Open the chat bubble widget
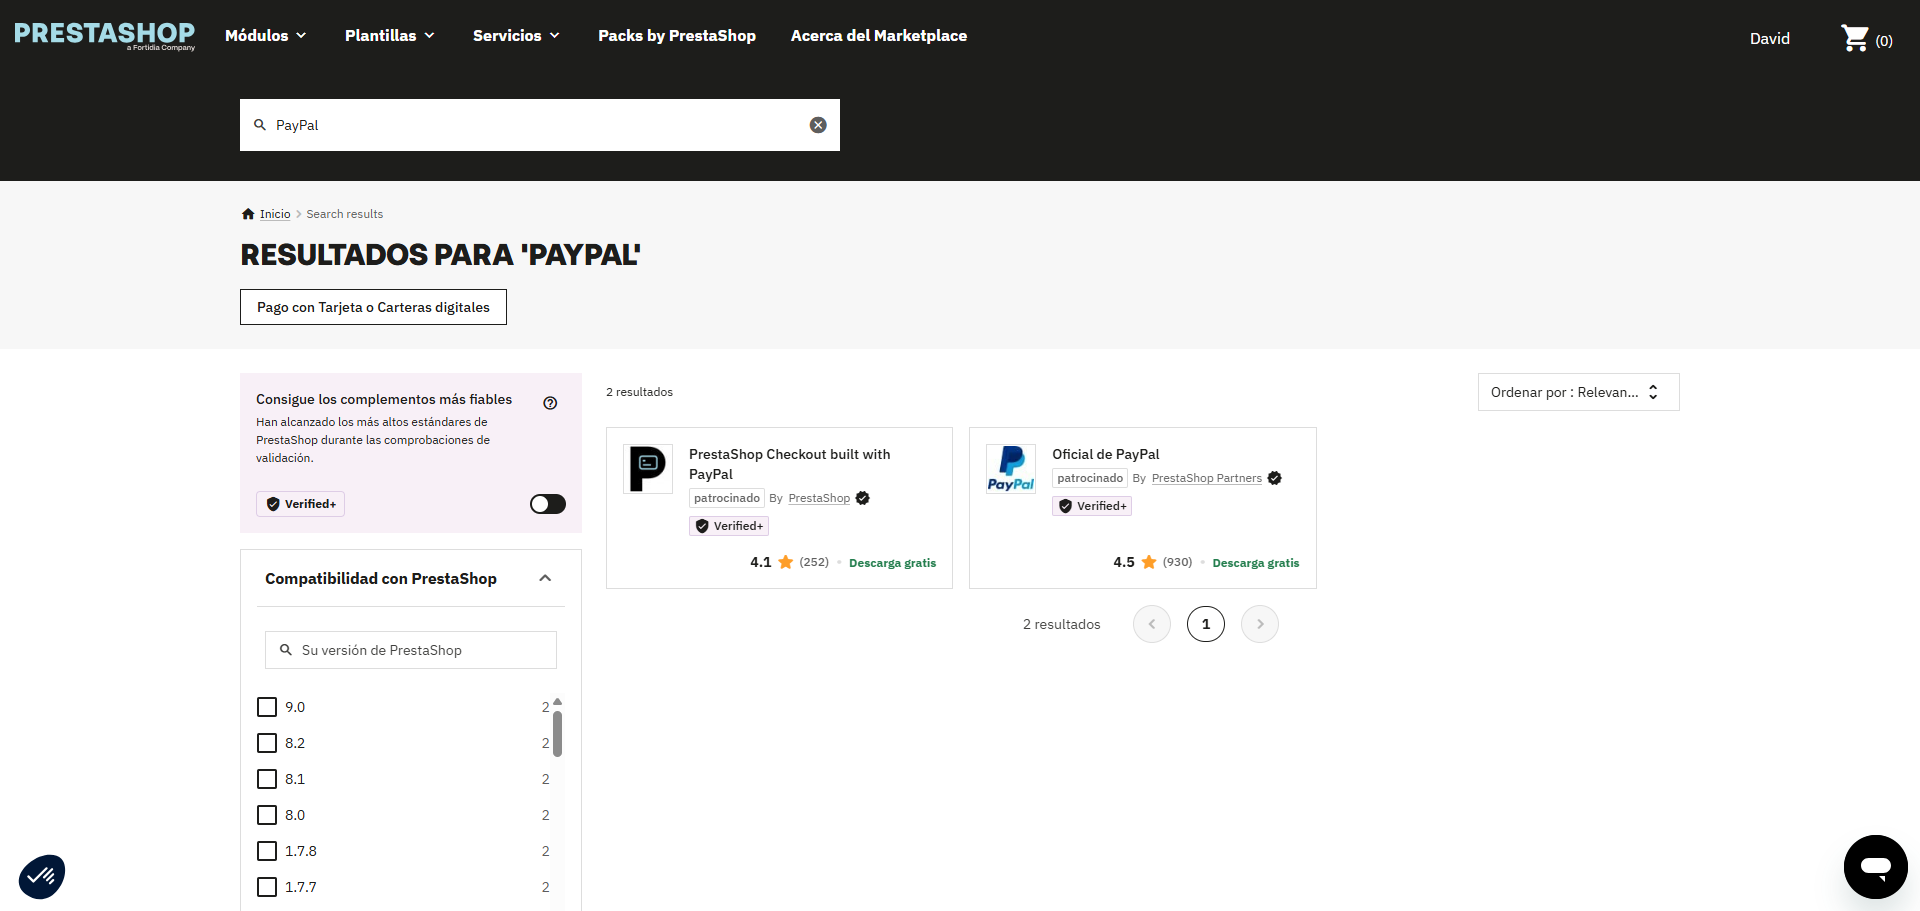Viewport: 1920px width, 911px height. [1875, 867]
